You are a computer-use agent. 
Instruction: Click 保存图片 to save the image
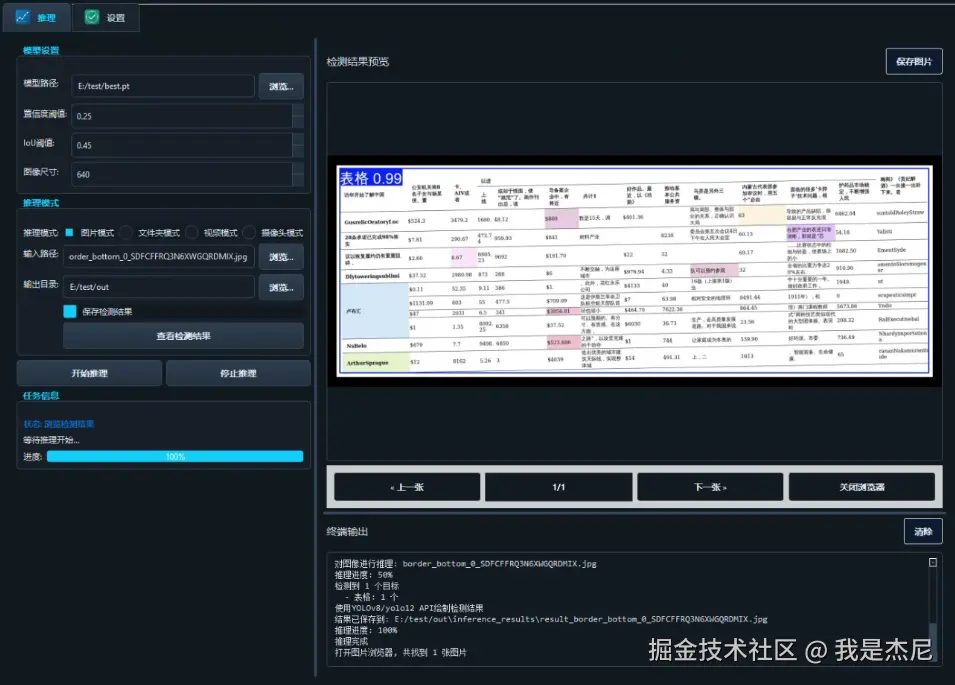point(914,60)
